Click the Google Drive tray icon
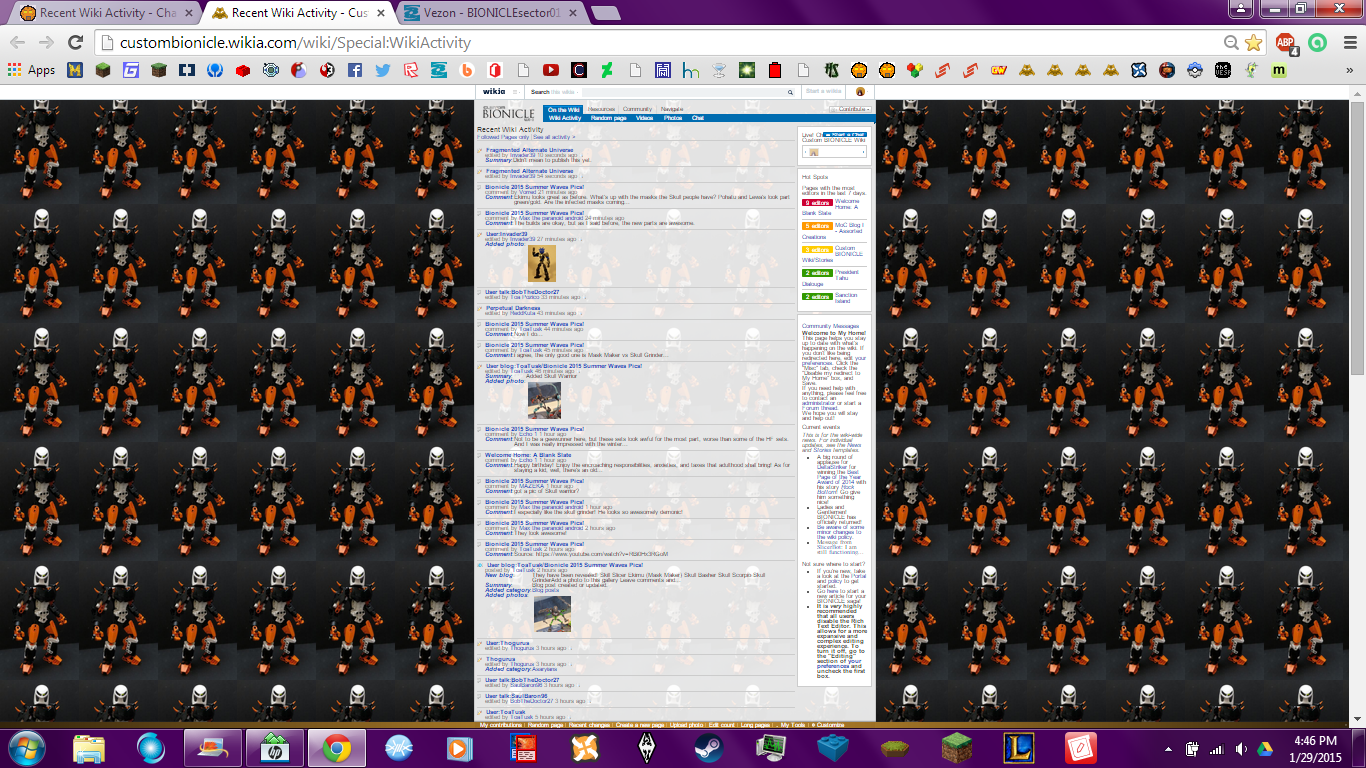1366x768 pixels. (x=1264, y=748)
